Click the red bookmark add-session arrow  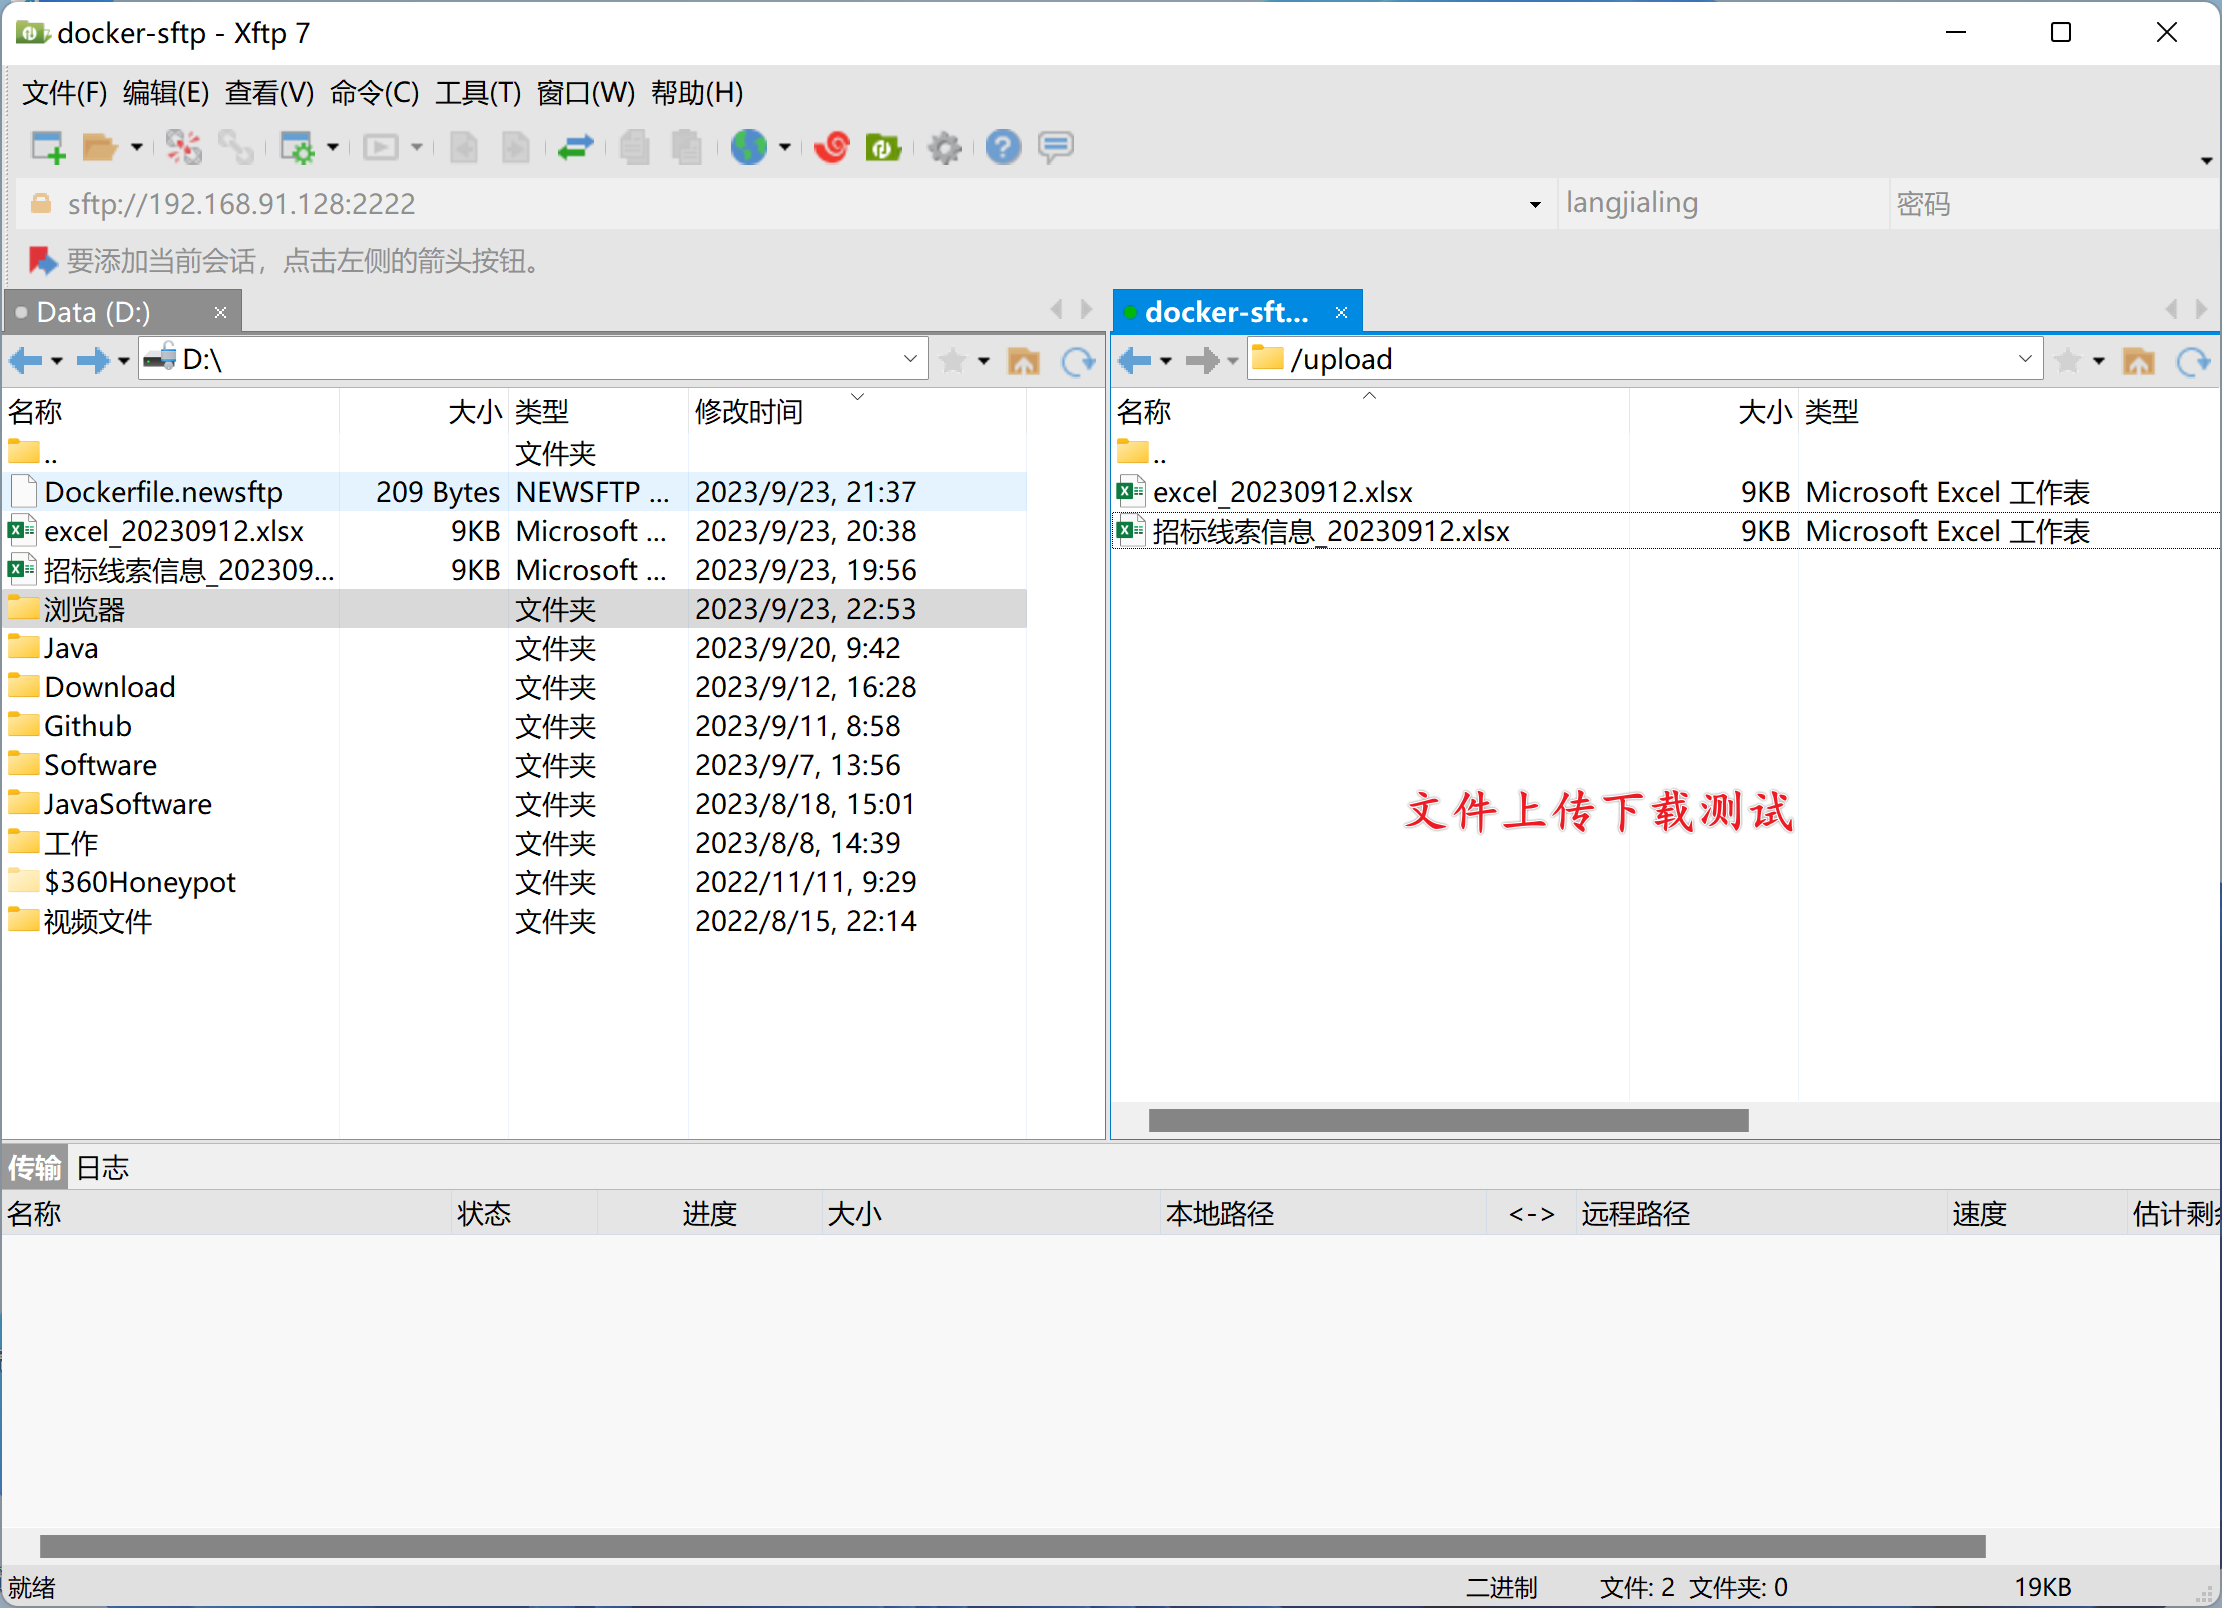[x=42, y=261]
